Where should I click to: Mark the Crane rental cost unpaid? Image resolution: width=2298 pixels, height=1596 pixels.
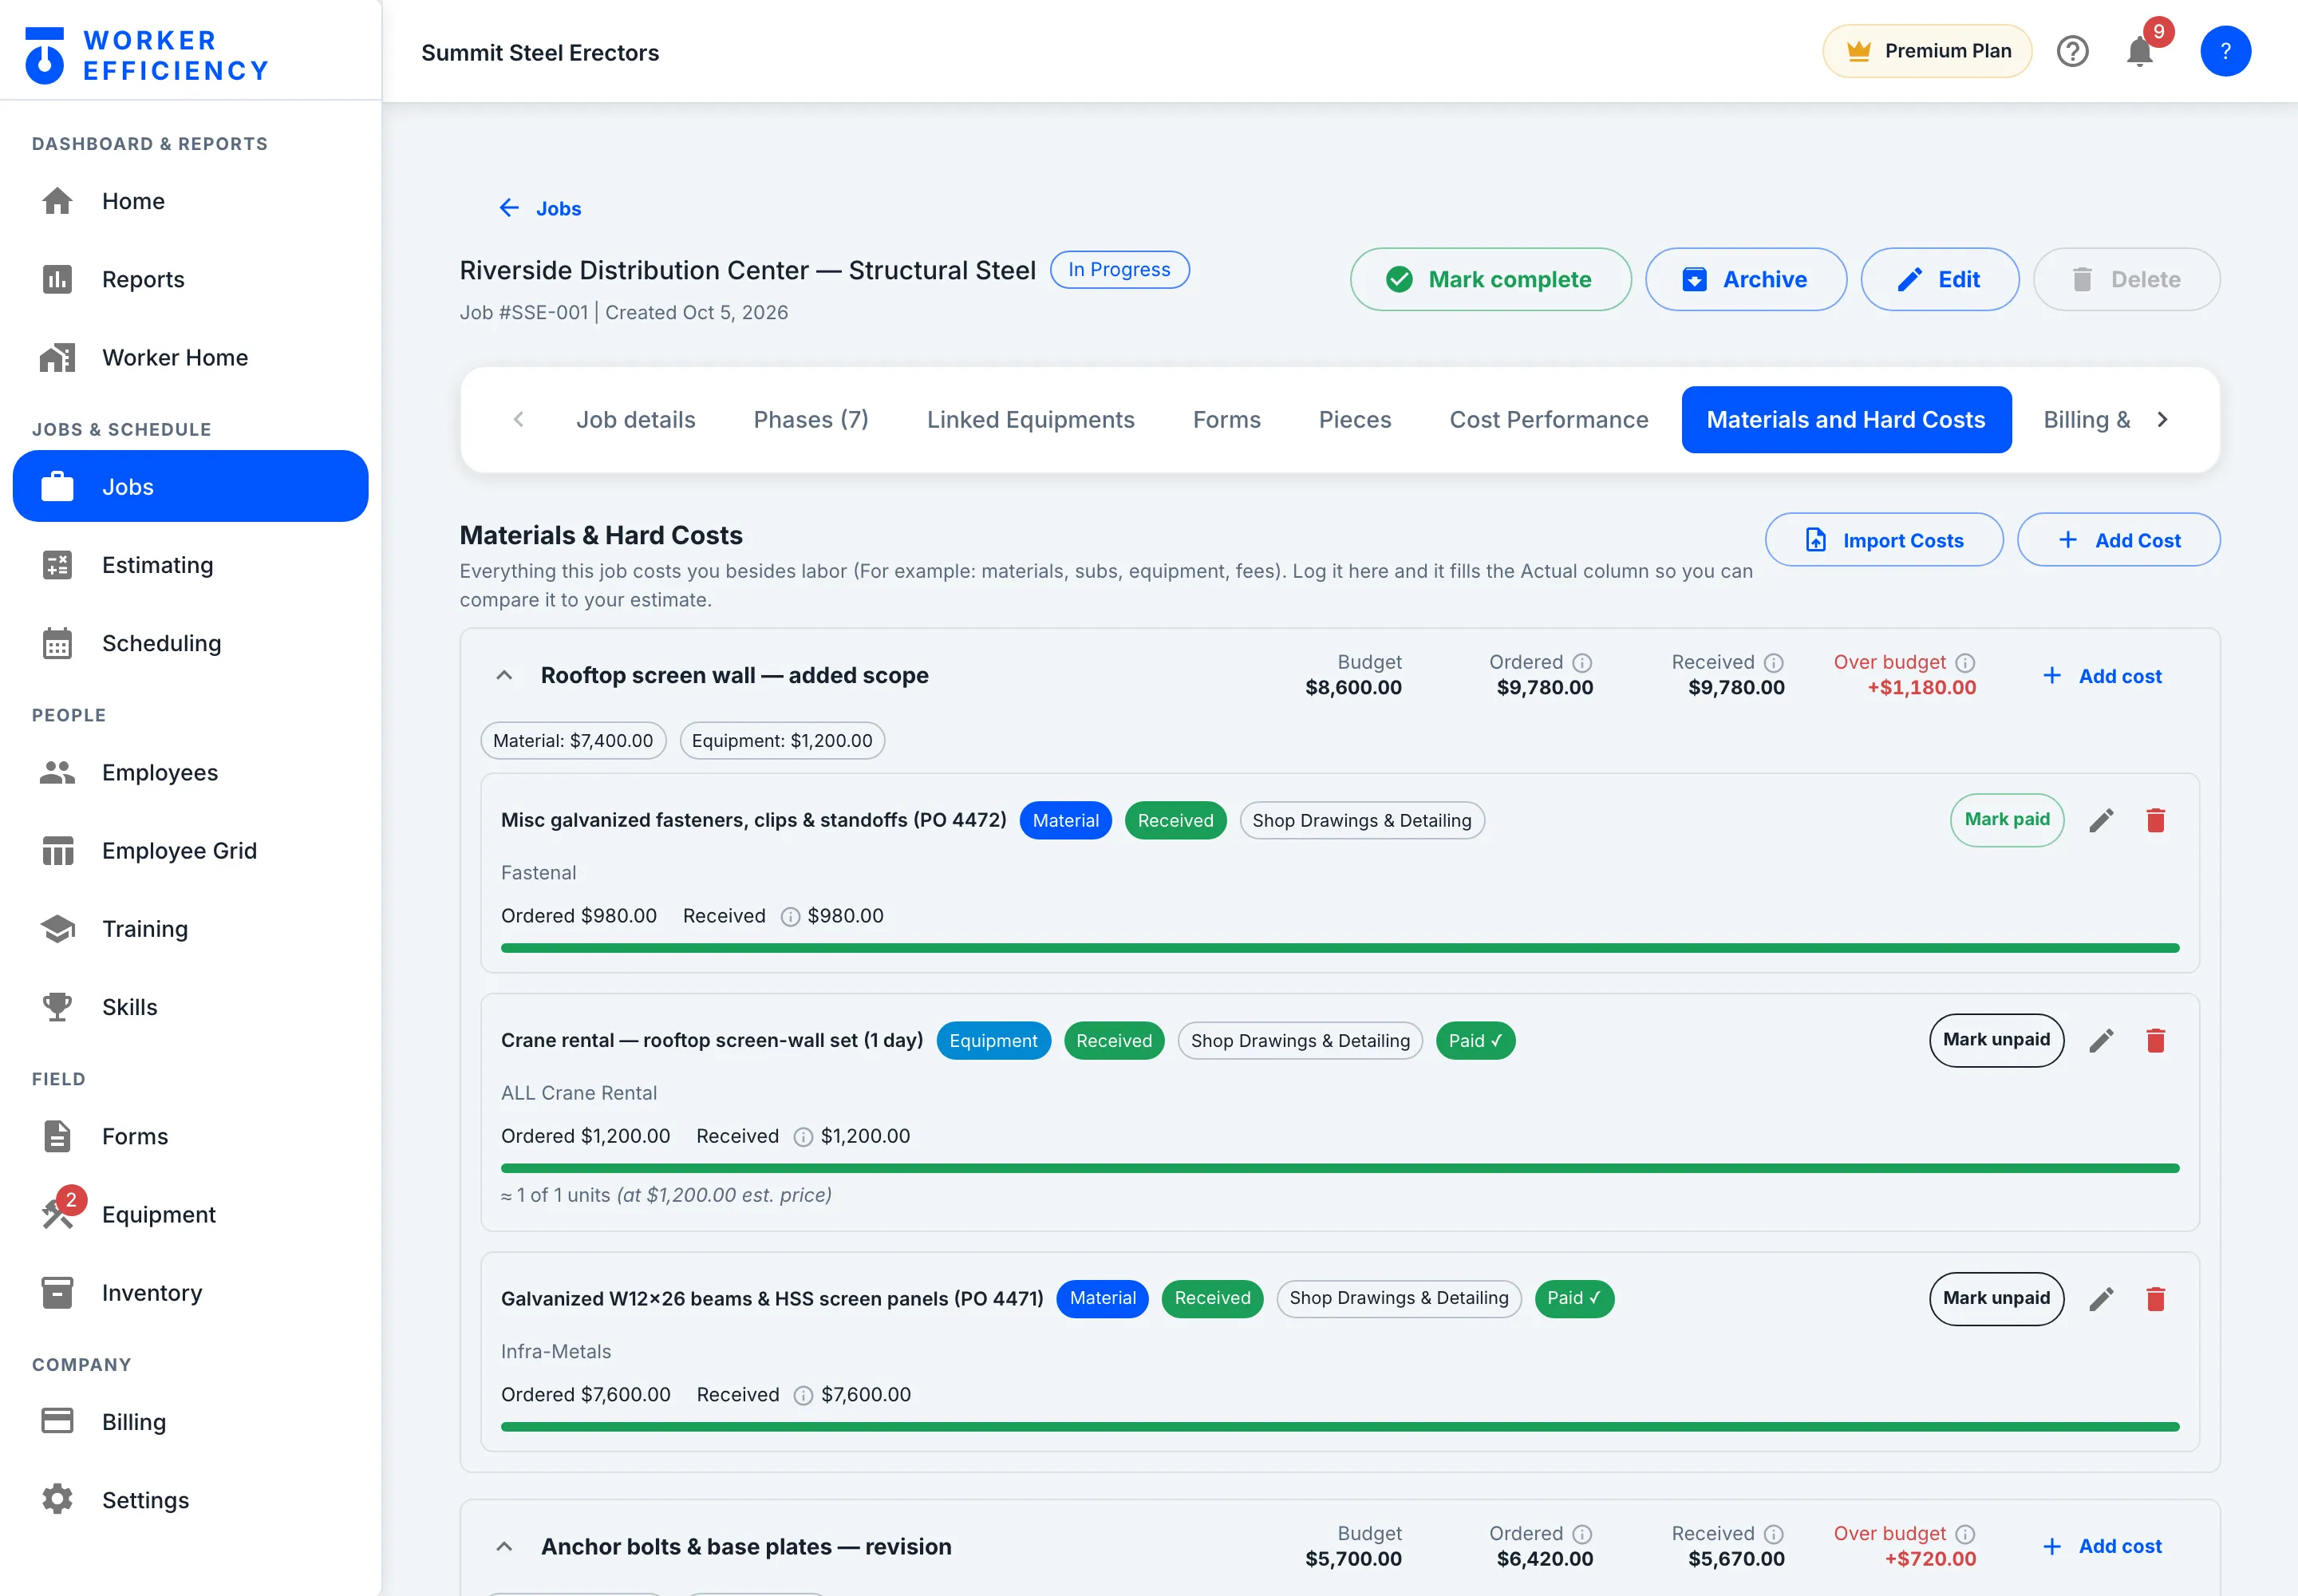(1996, 1040)
